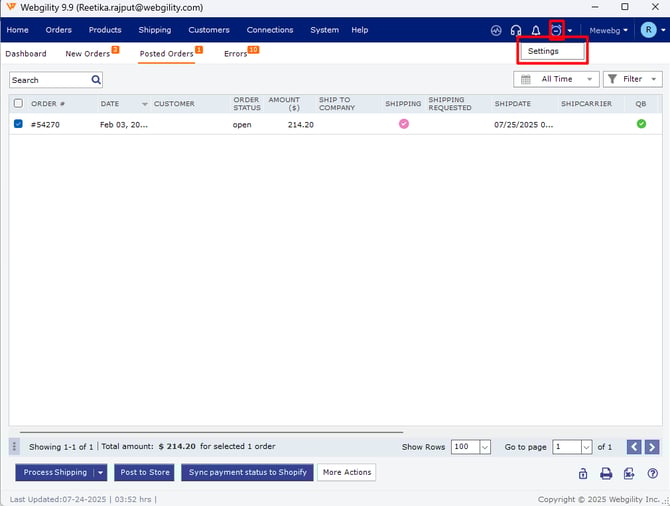
Task: Click Sync payment status to Shopify
Action: 248,472
